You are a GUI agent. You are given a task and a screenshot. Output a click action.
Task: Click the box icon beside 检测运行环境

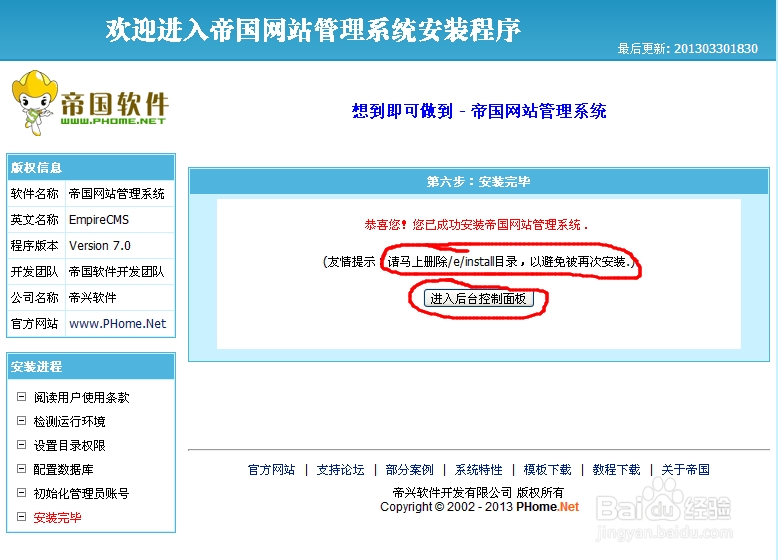click(x=21, y=421)
